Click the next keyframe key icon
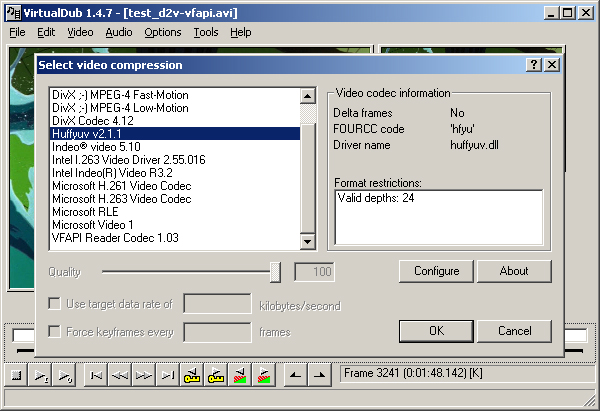Image resolution: width=600 pixels, height=411 pixels. click(x=215, y=376)
